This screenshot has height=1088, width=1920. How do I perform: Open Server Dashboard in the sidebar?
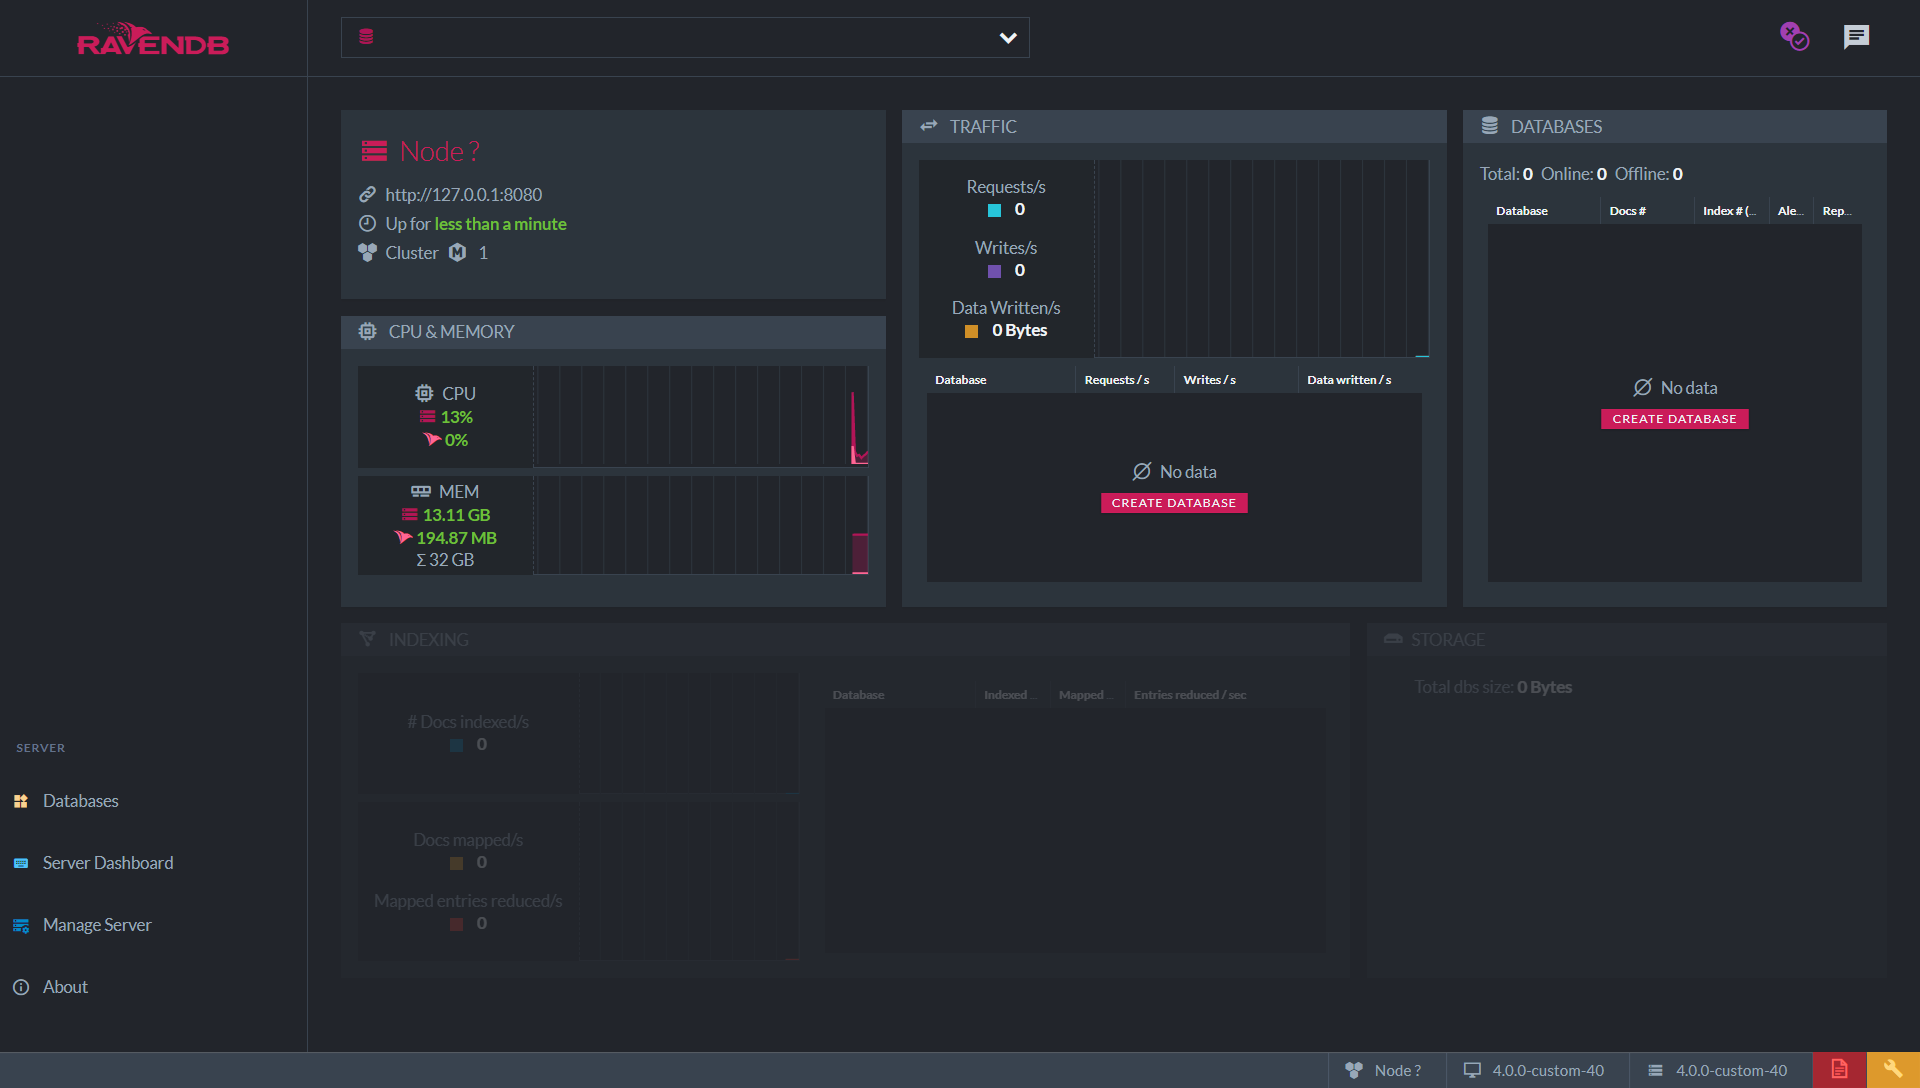tap(108, 863)
